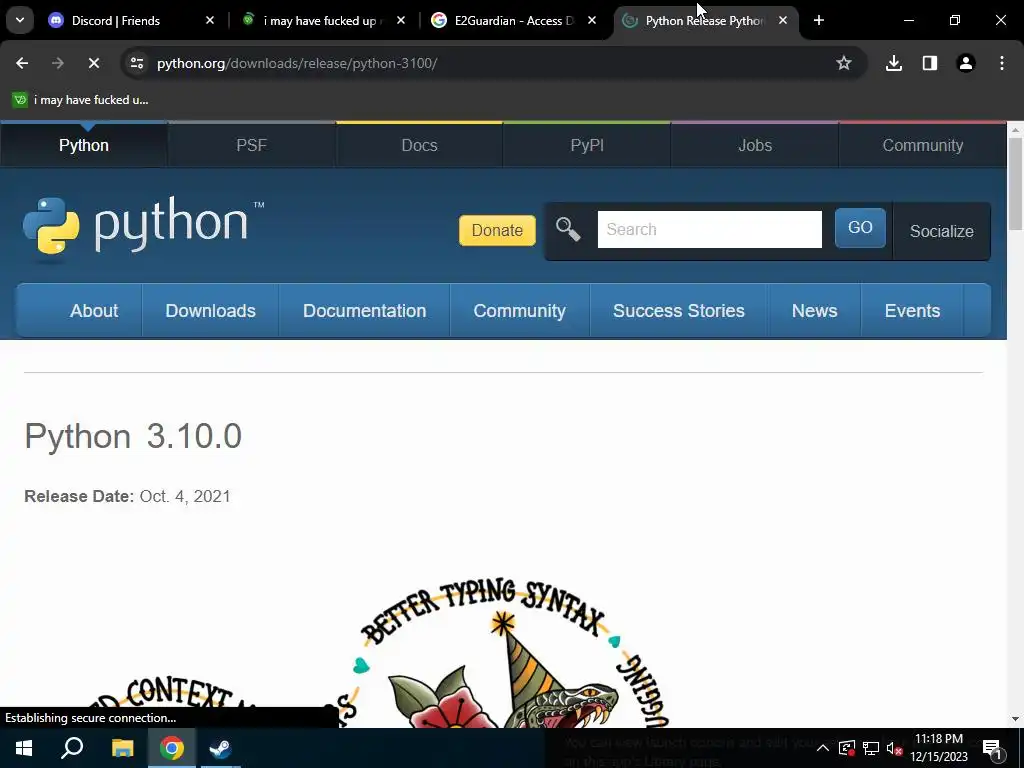1024x768 pixels.
Task: Close the E2Guardian tab
Action: [x=592, y=20]
